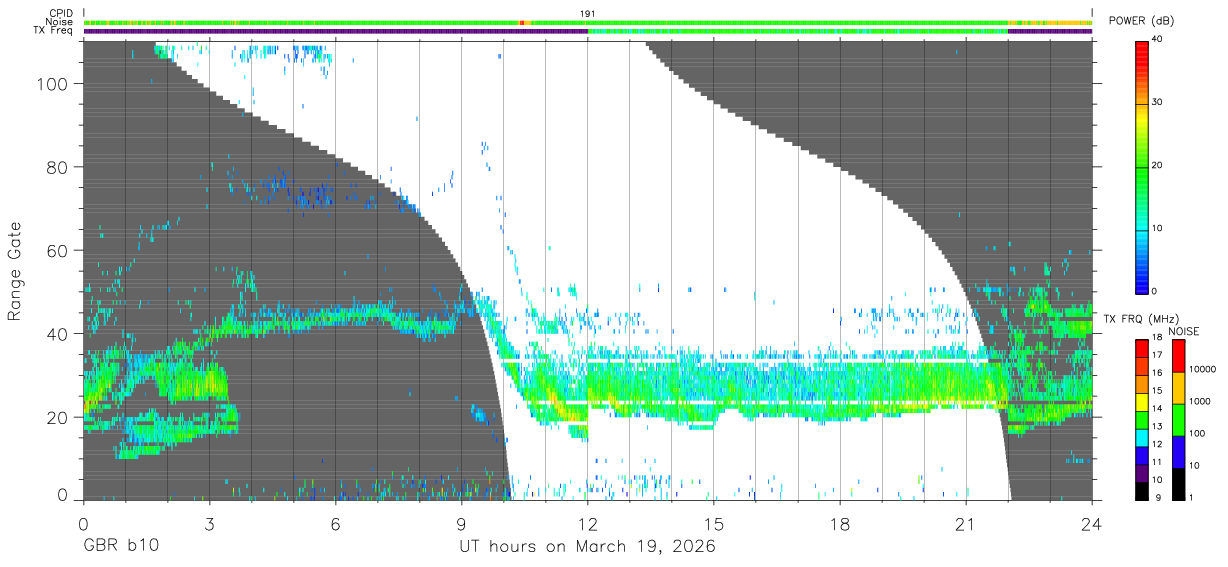Click the x-axis tick label '6'
This screenshot has width=1228, height=567.
pyautogui.click(x=335, y=523)
